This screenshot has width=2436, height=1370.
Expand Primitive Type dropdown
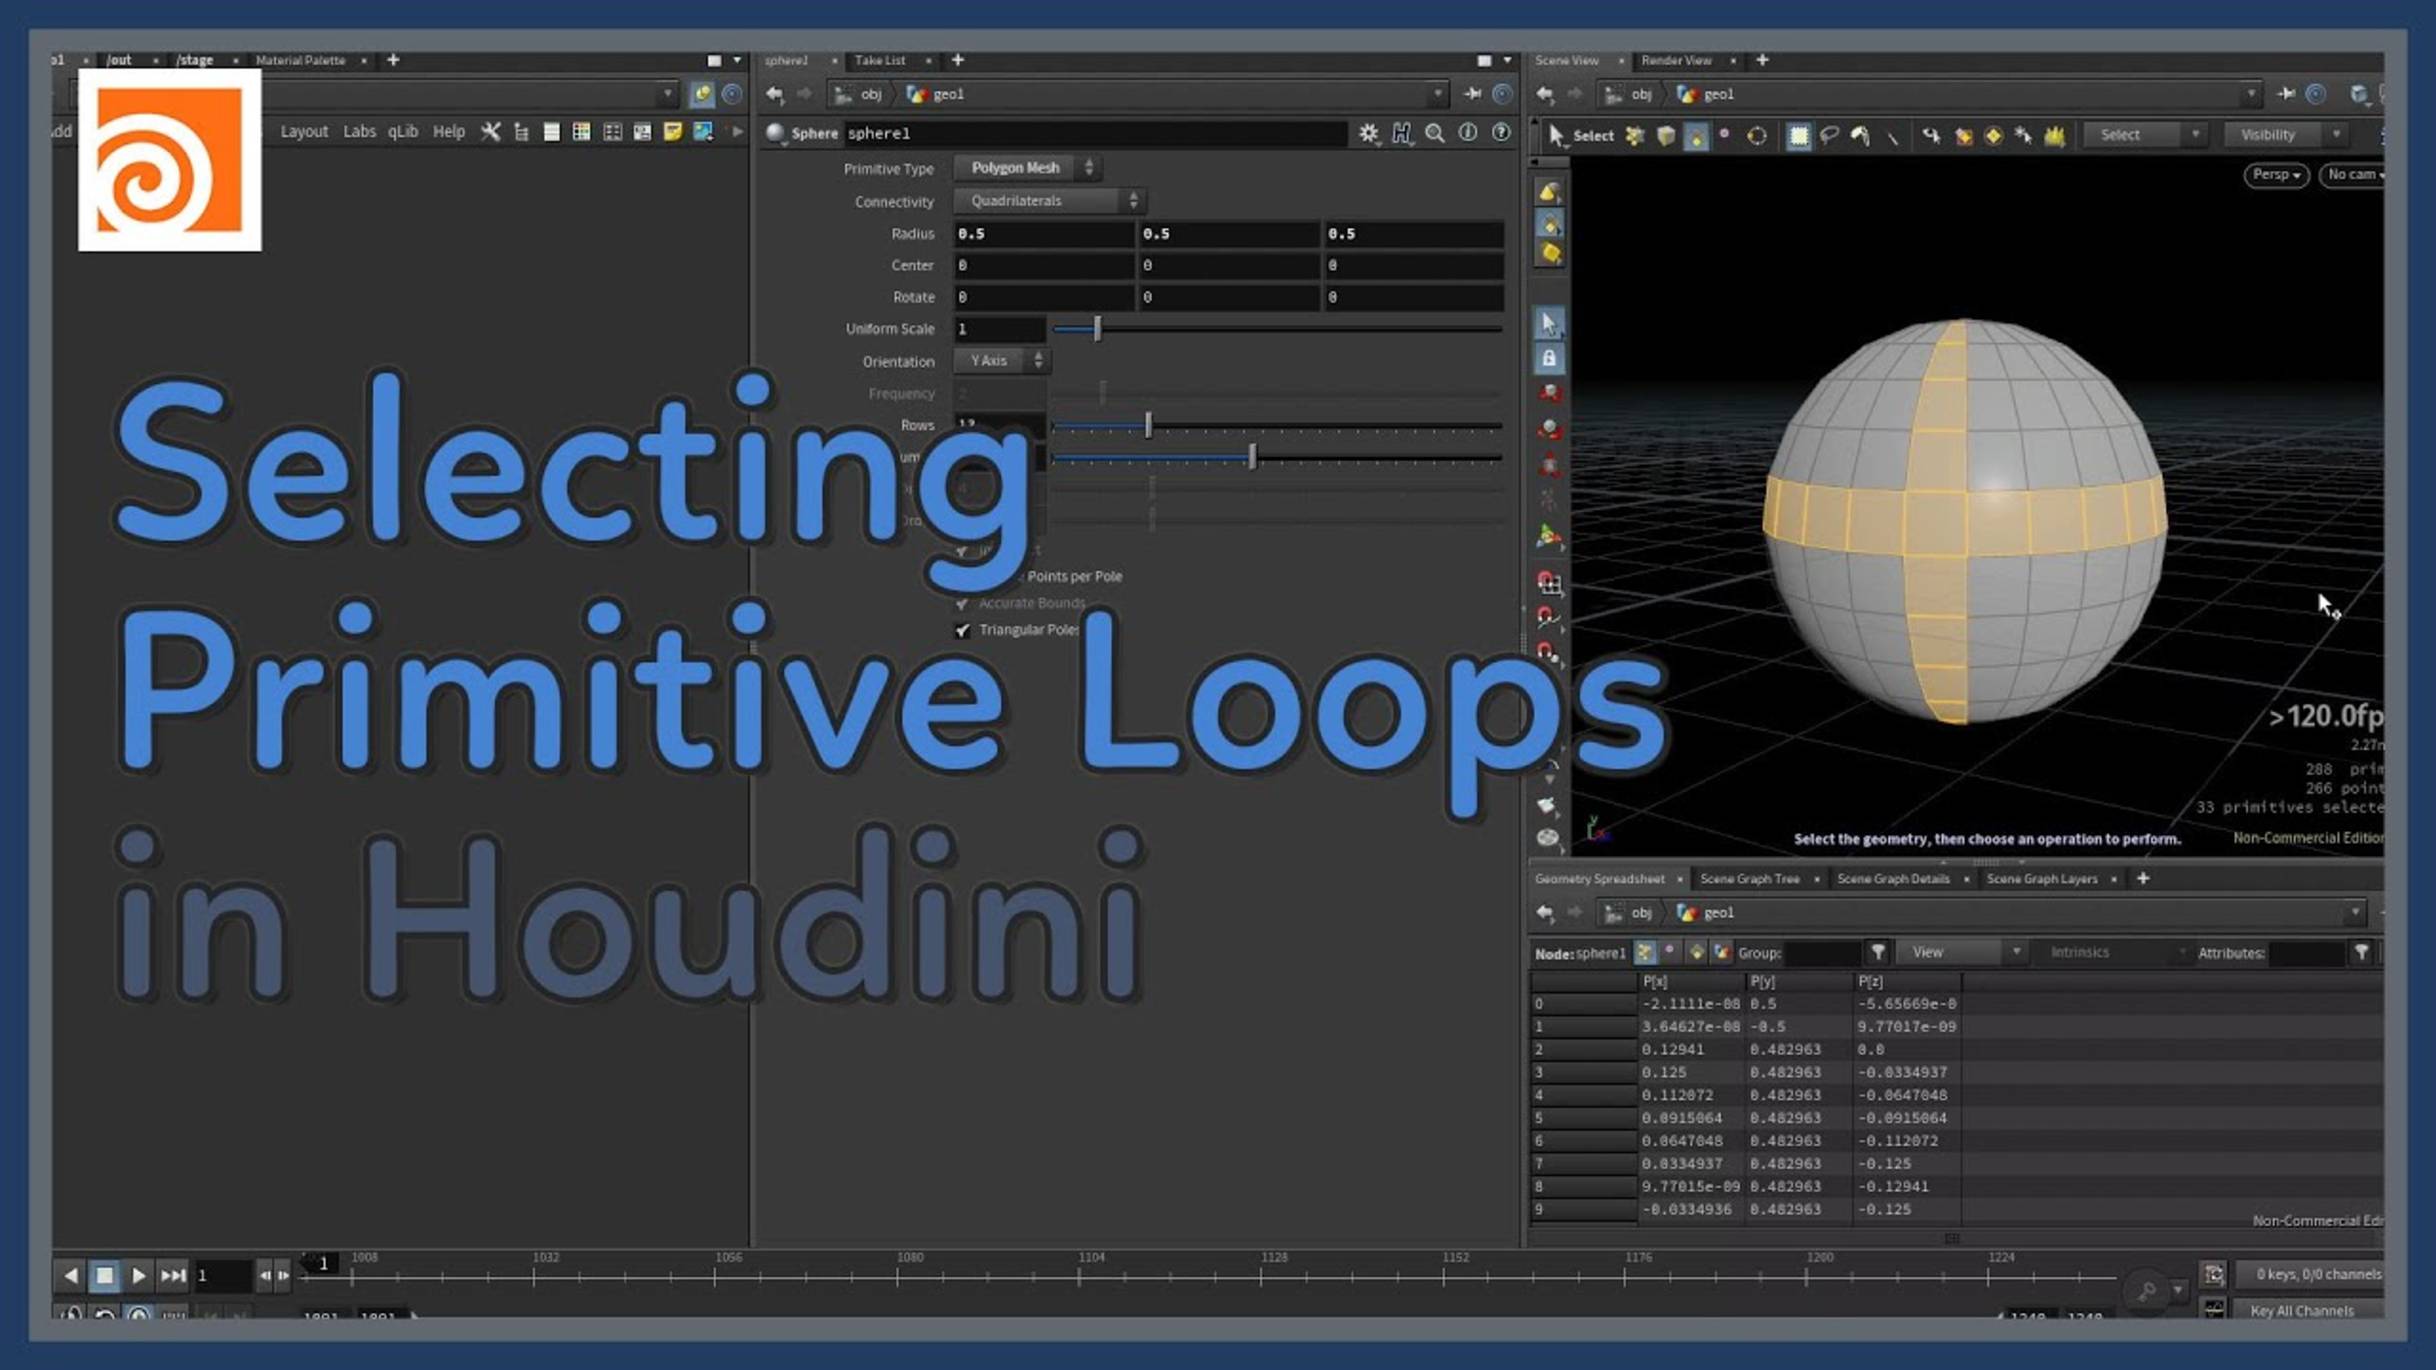tap(1027, 167)
